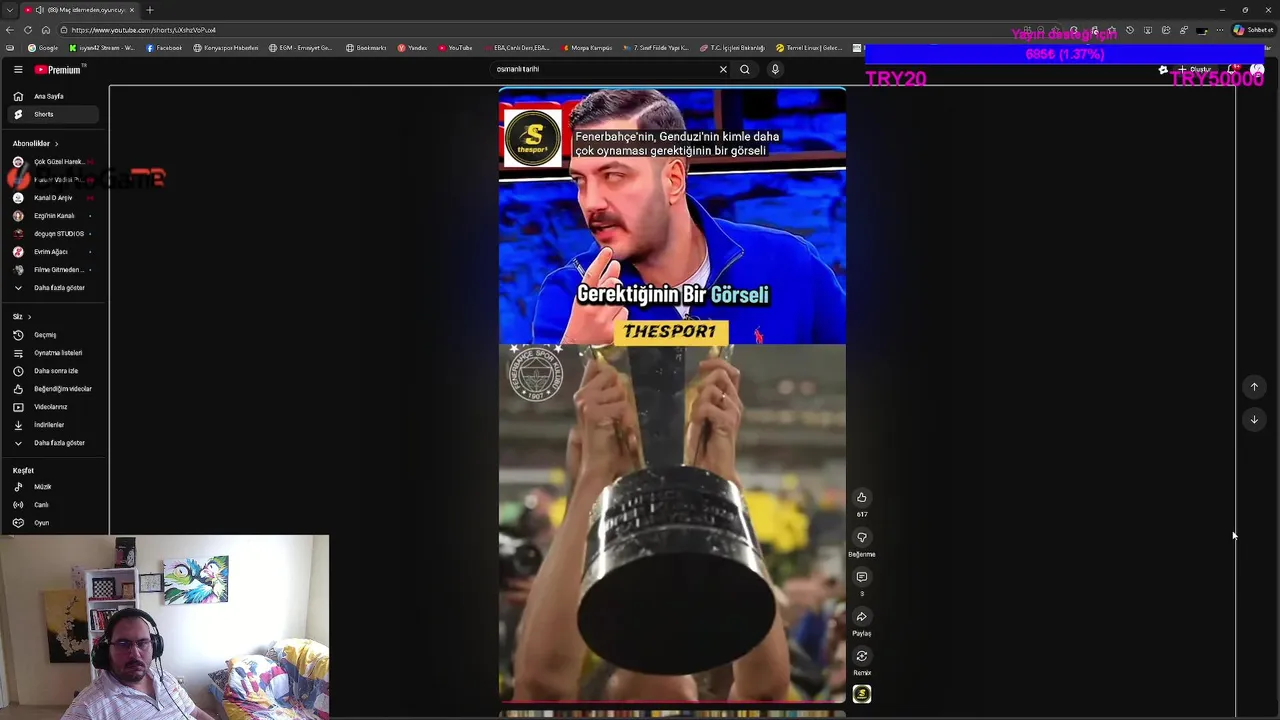The height and width of the screenshot is (720, 1280).
Task: Go to previous Short with up arrow
Action: [1254, 387]
